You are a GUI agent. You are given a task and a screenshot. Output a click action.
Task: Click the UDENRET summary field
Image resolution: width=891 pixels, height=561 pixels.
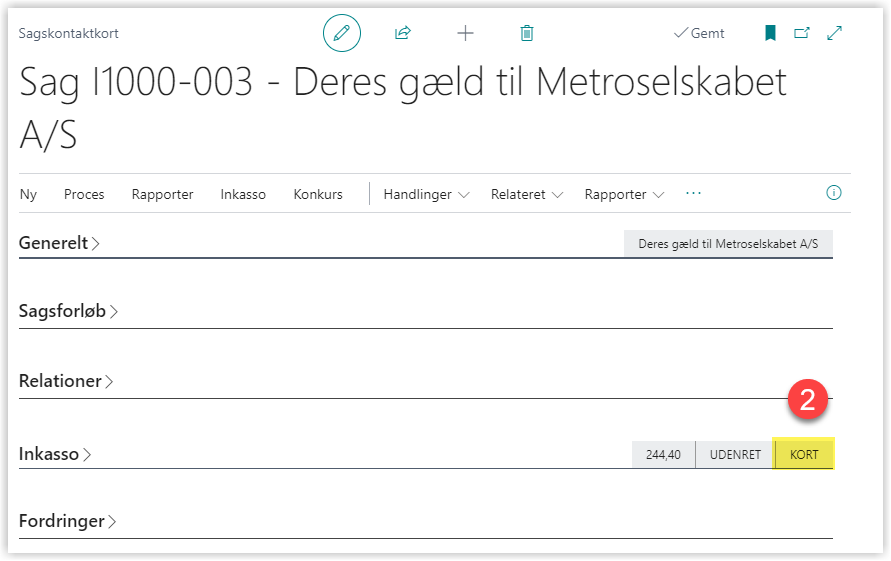point(735,455)
